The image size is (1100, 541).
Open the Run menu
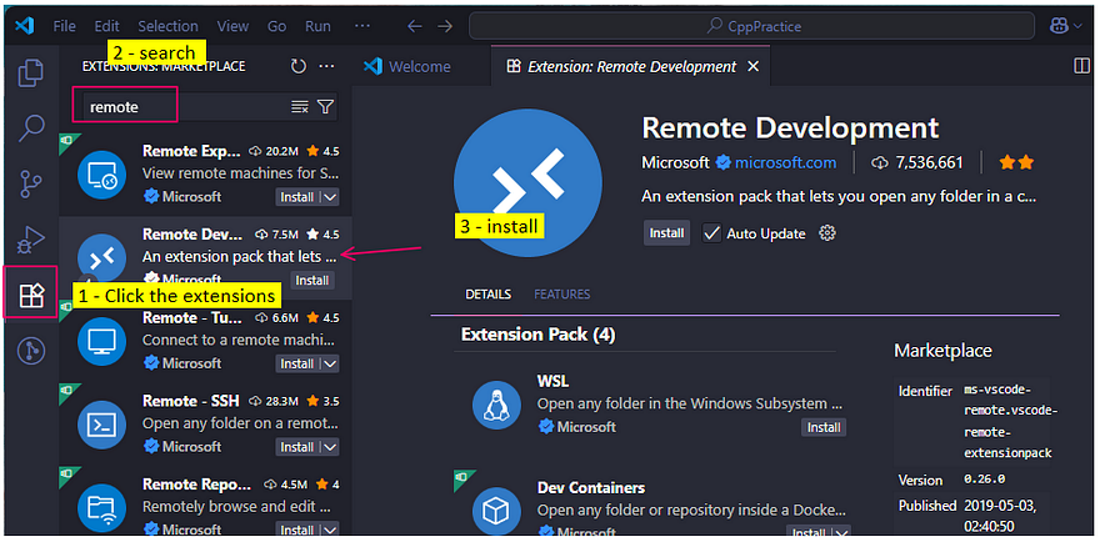(x=318, y=26)
